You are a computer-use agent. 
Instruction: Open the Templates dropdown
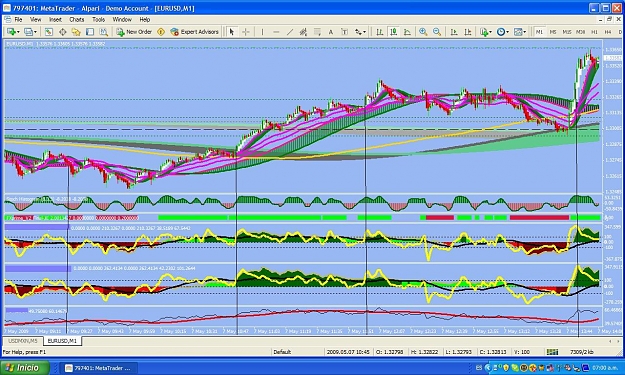(520, 32)
